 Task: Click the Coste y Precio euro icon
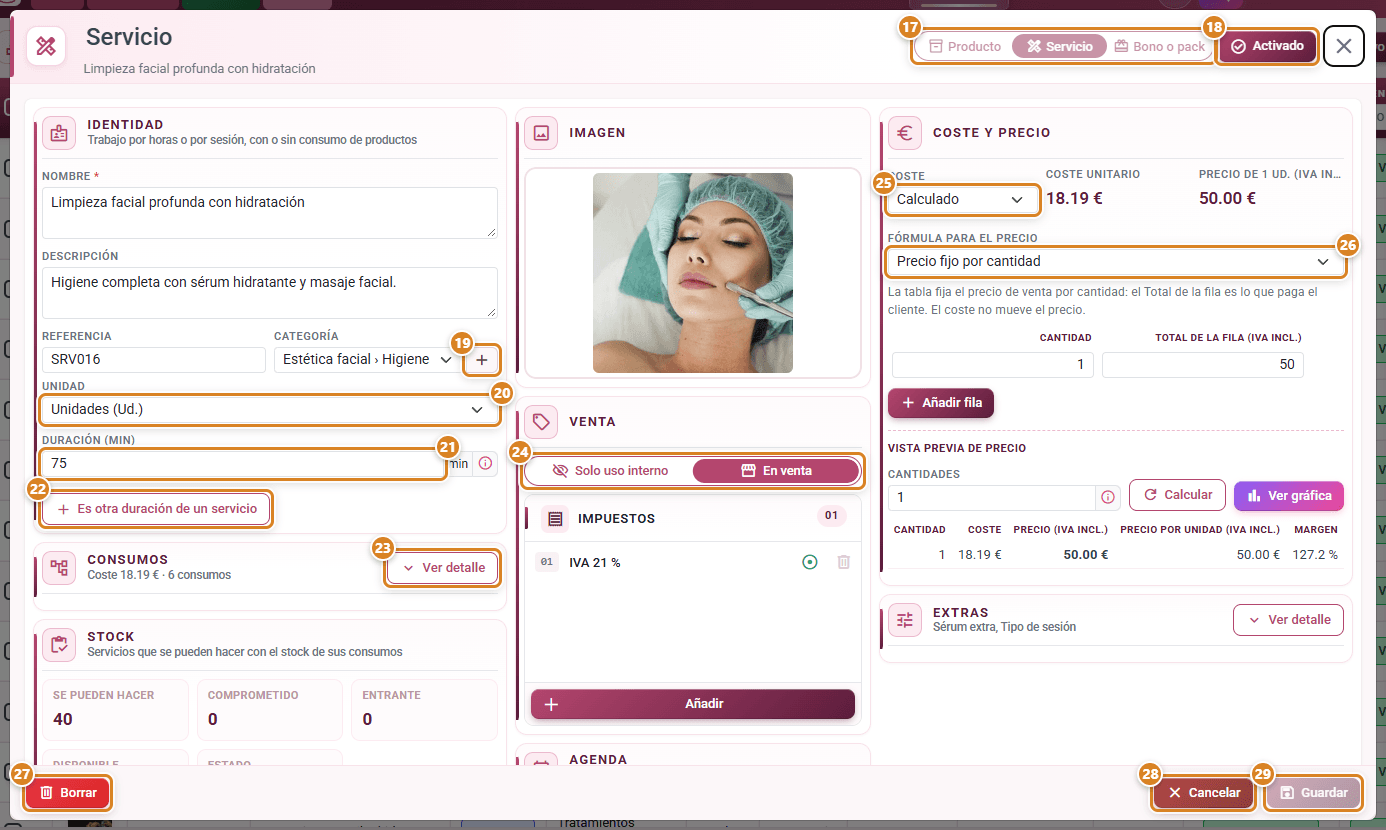coord(905,132)
